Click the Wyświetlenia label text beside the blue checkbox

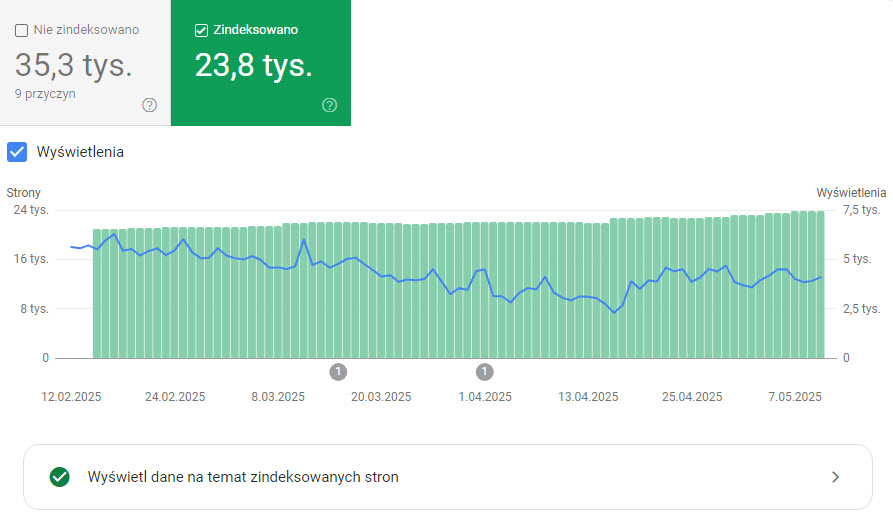80,152
